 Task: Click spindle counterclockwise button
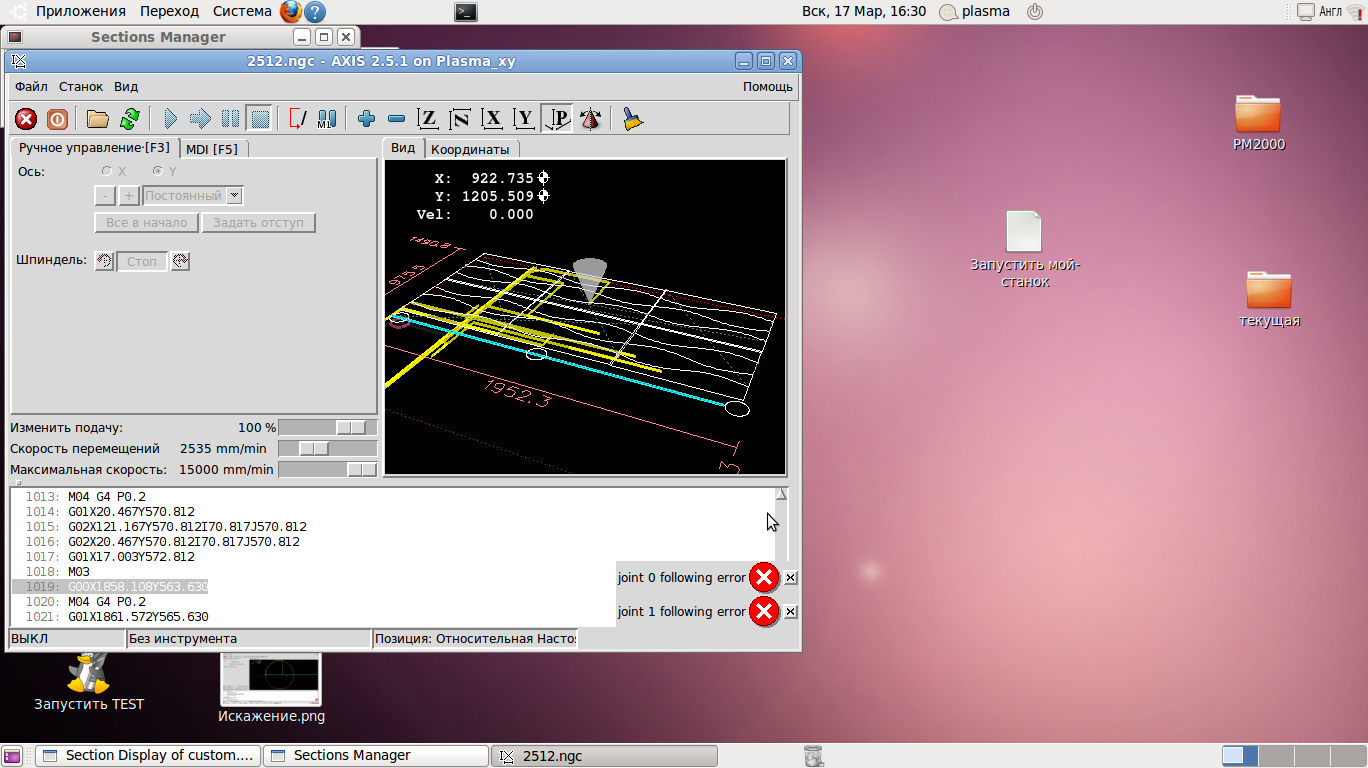tap(105, 261)
